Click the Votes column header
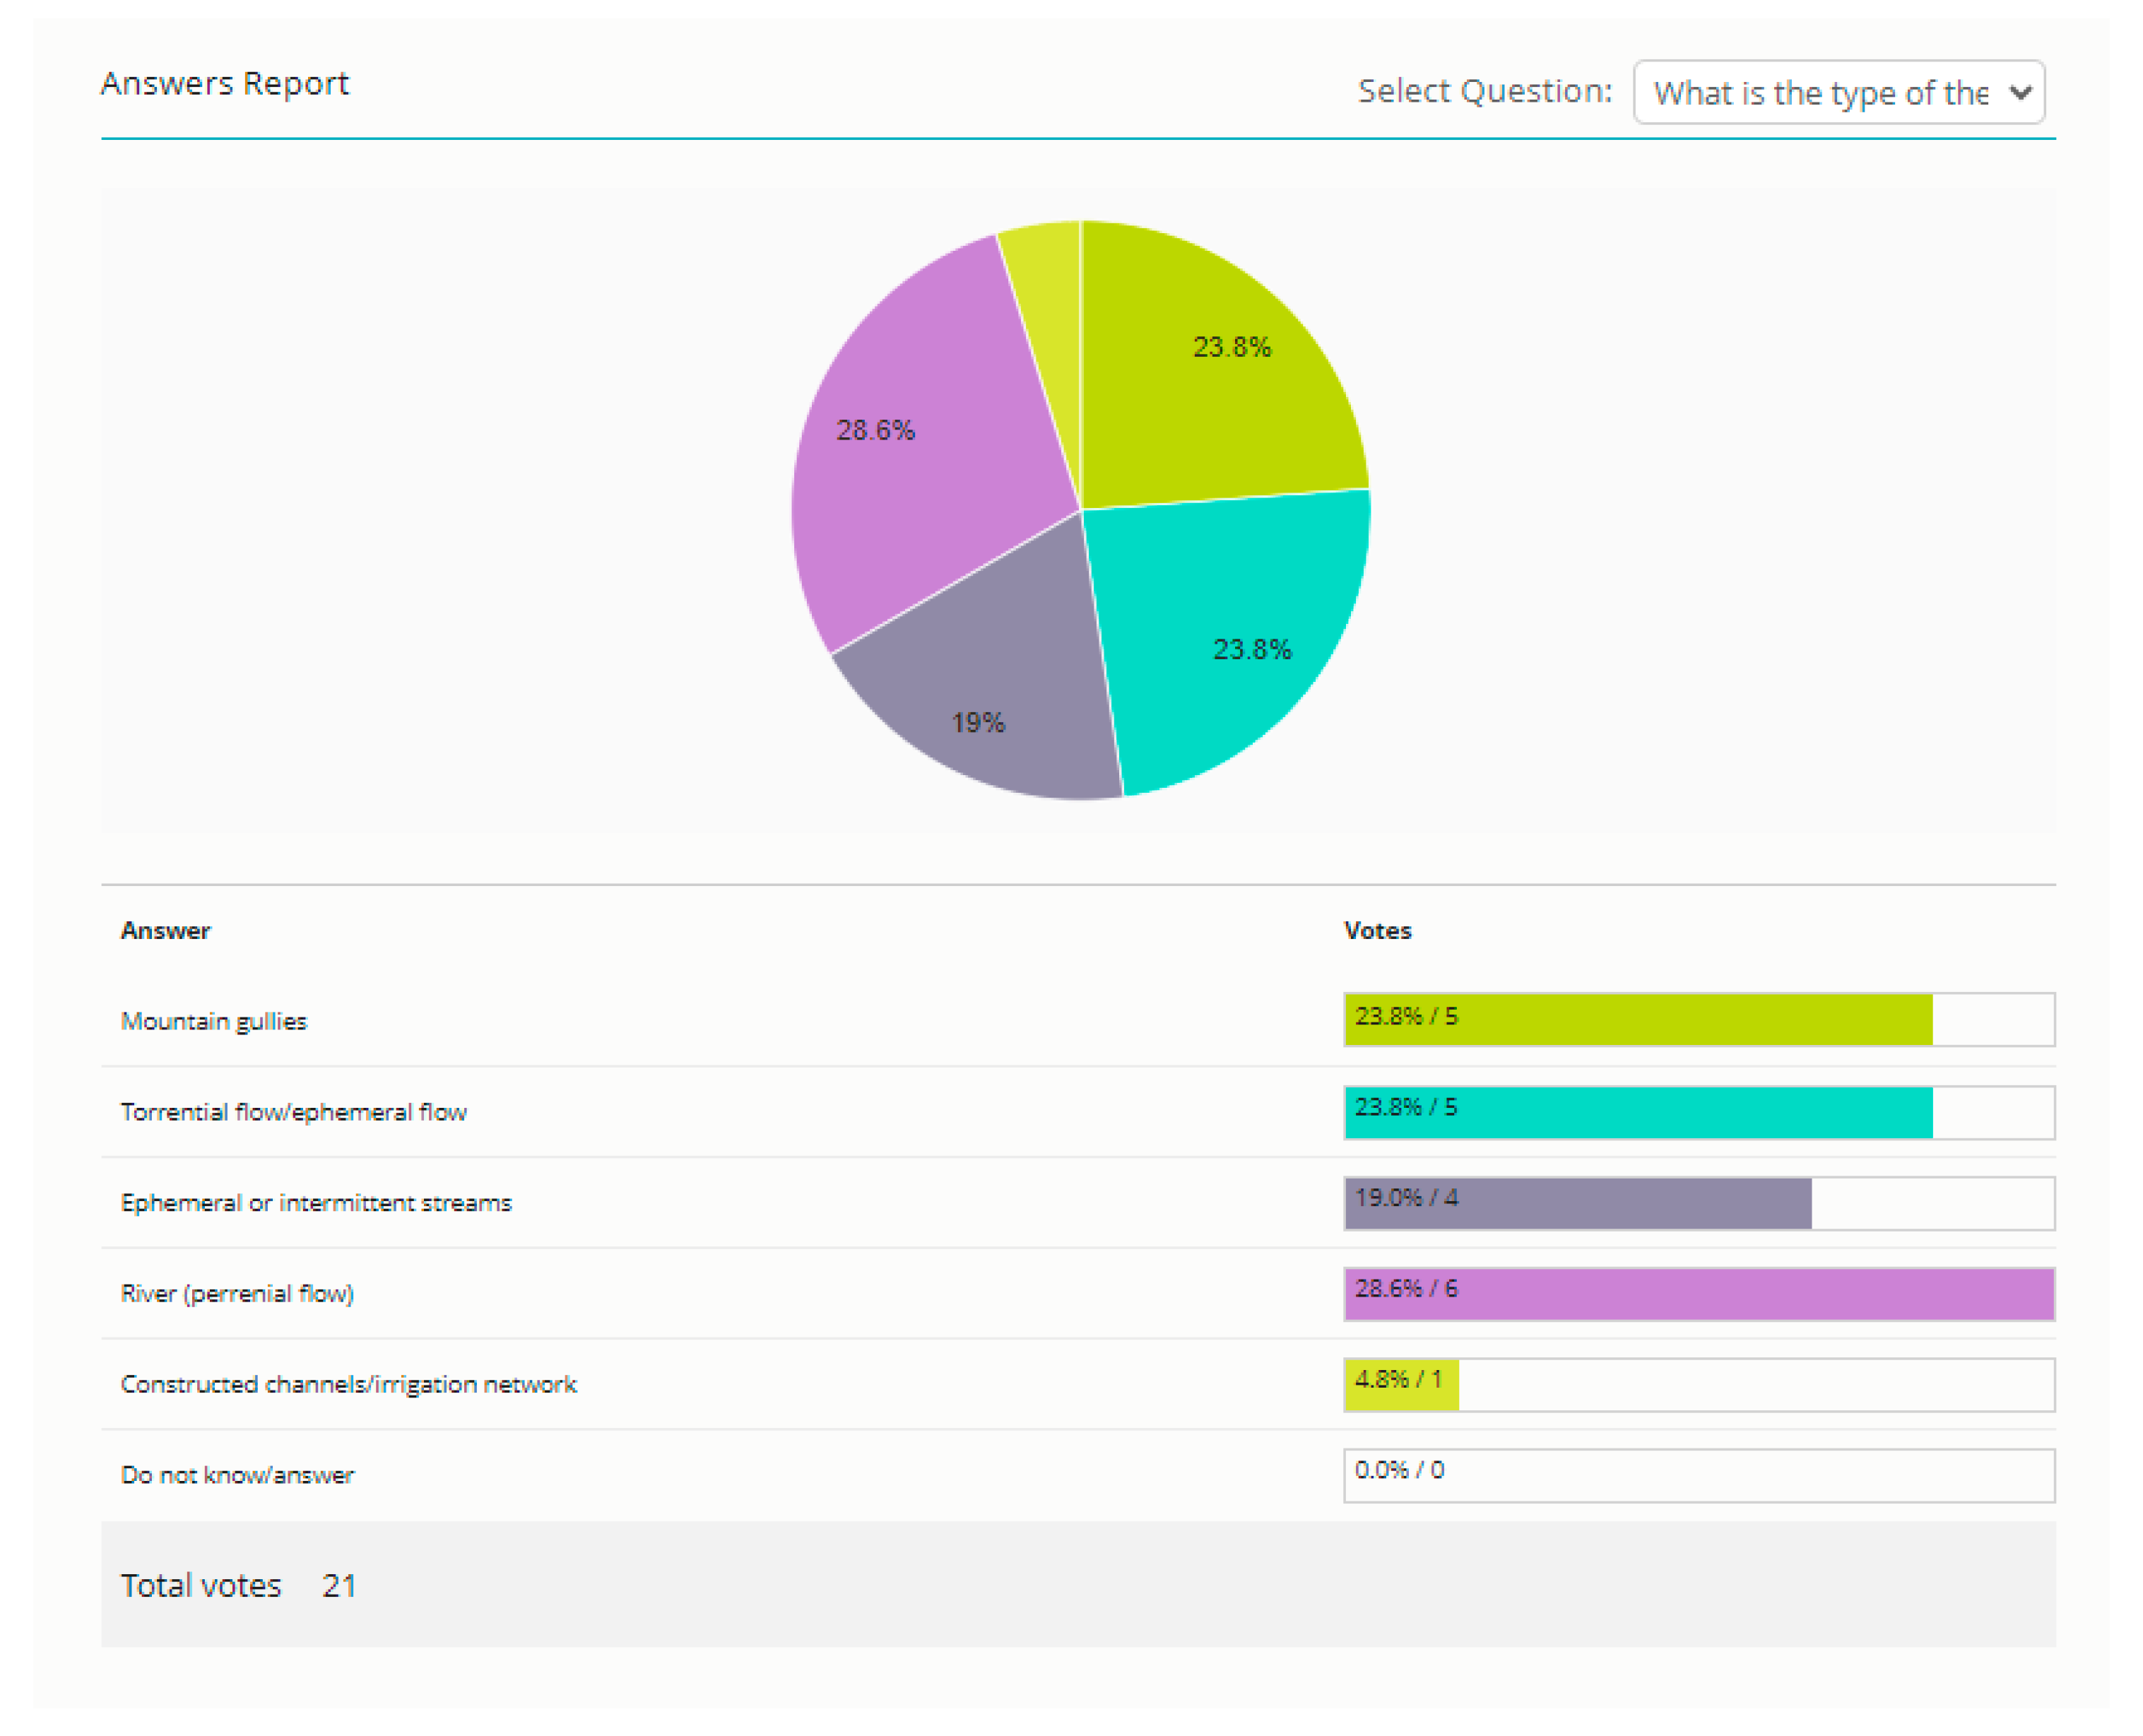The height and width of the screenshot is (1736, 2143). (1377, 931)
